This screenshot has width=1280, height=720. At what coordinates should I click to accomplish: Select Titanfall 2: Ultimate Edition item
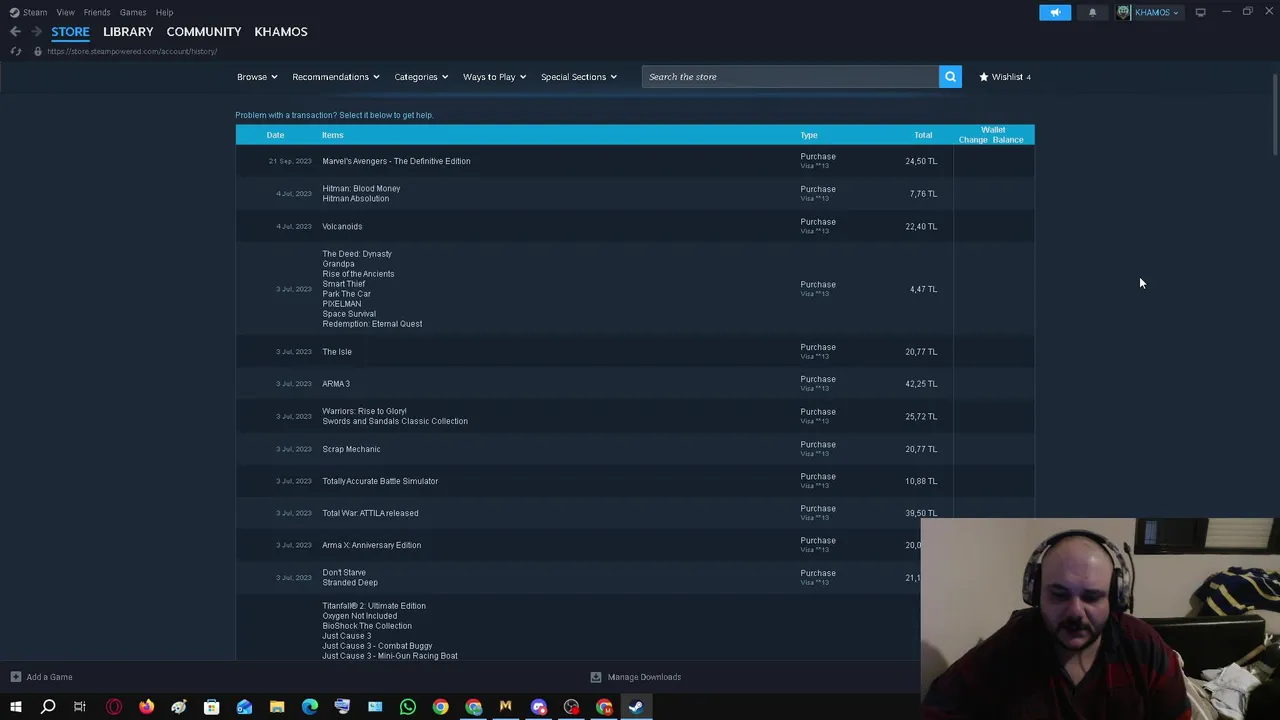374,606
